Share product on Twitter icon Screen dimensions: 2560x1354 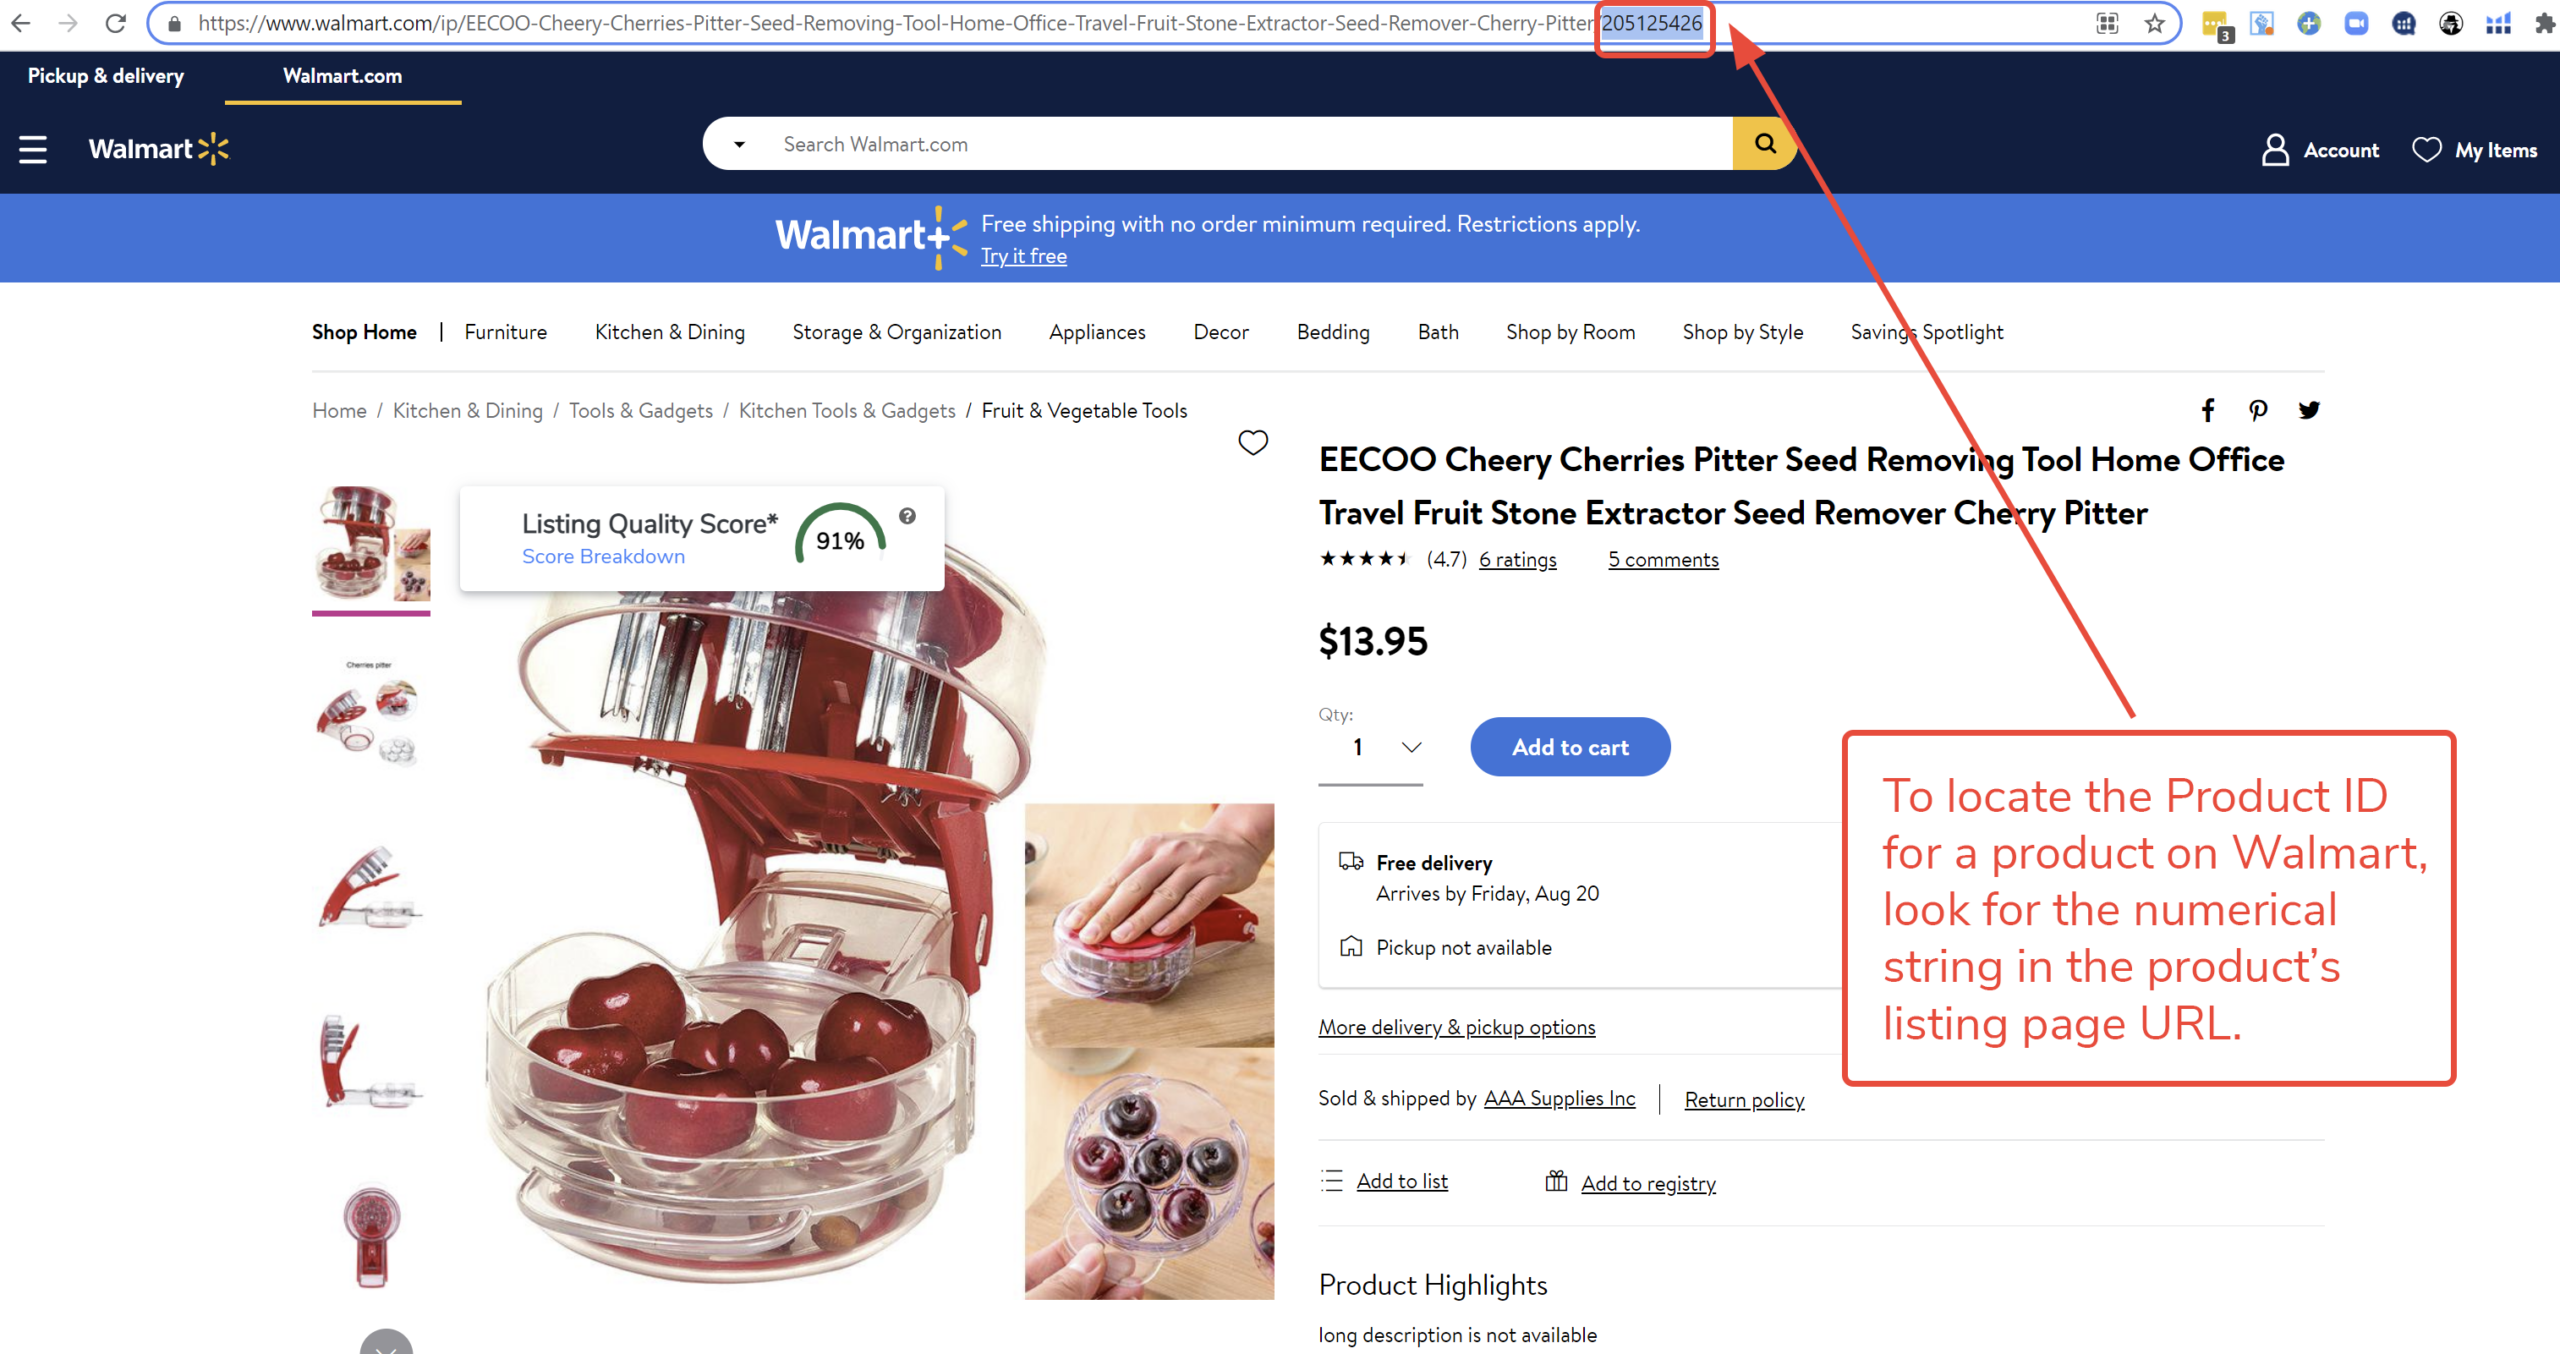(x=2309, y=410)
